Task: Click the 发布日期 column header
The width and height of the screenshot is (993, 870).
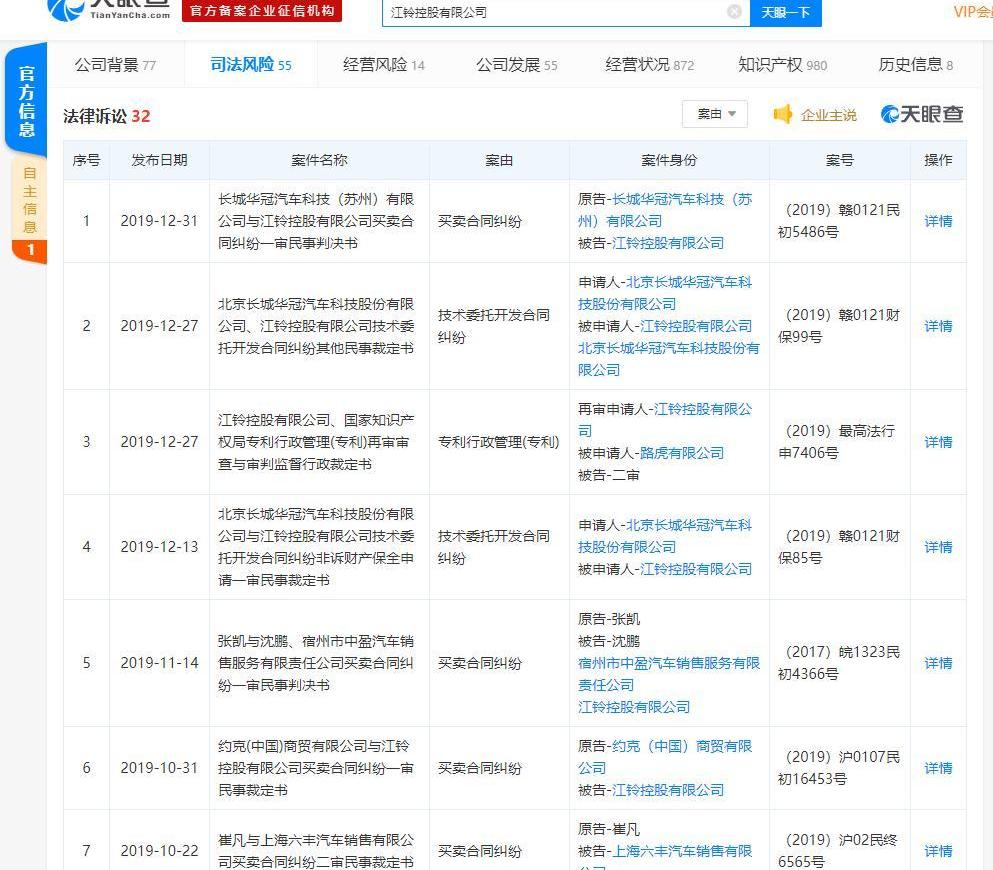Action: click(159, 160)
